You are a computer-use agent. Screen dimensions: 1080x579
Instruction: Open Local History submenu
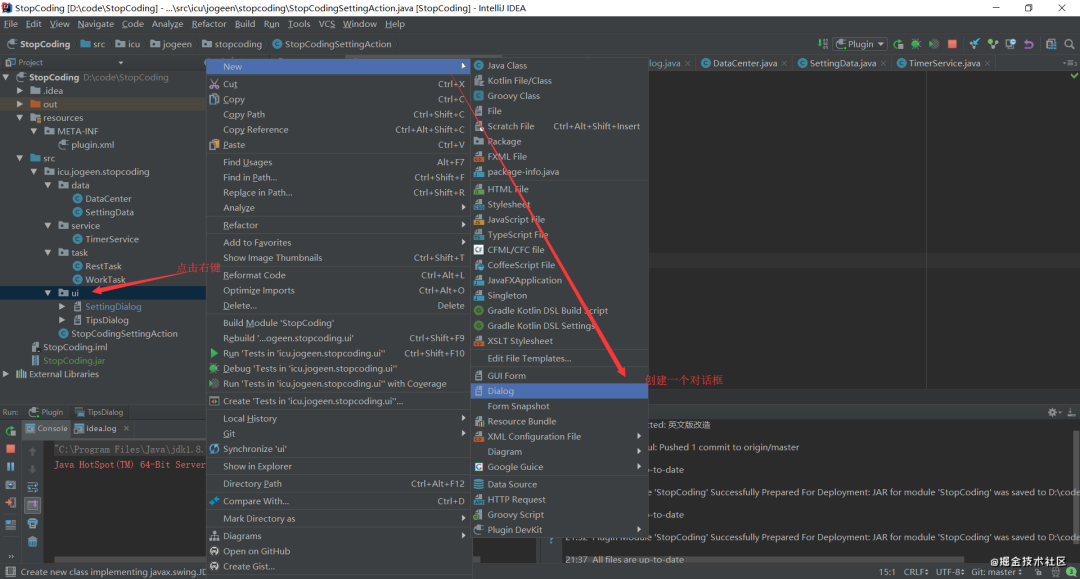click(x=338, y=419)
